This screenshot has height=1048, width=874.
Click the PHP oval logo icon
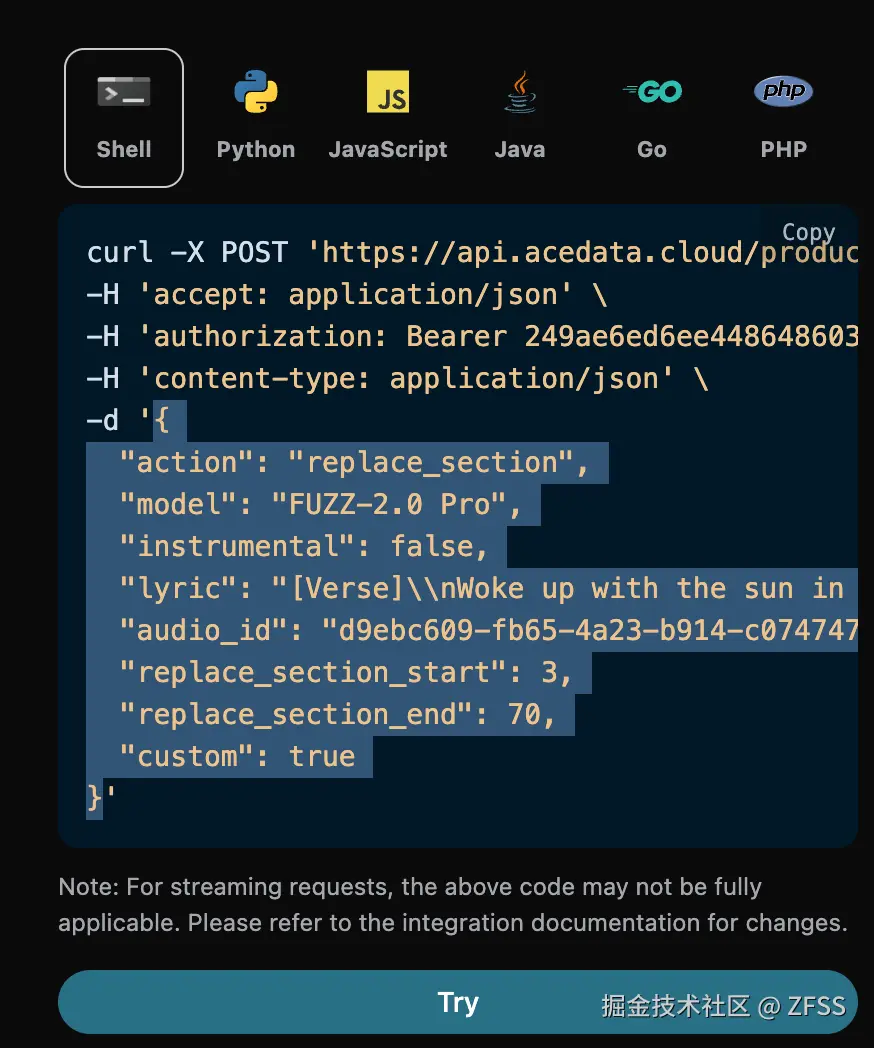tap(783, 92)
